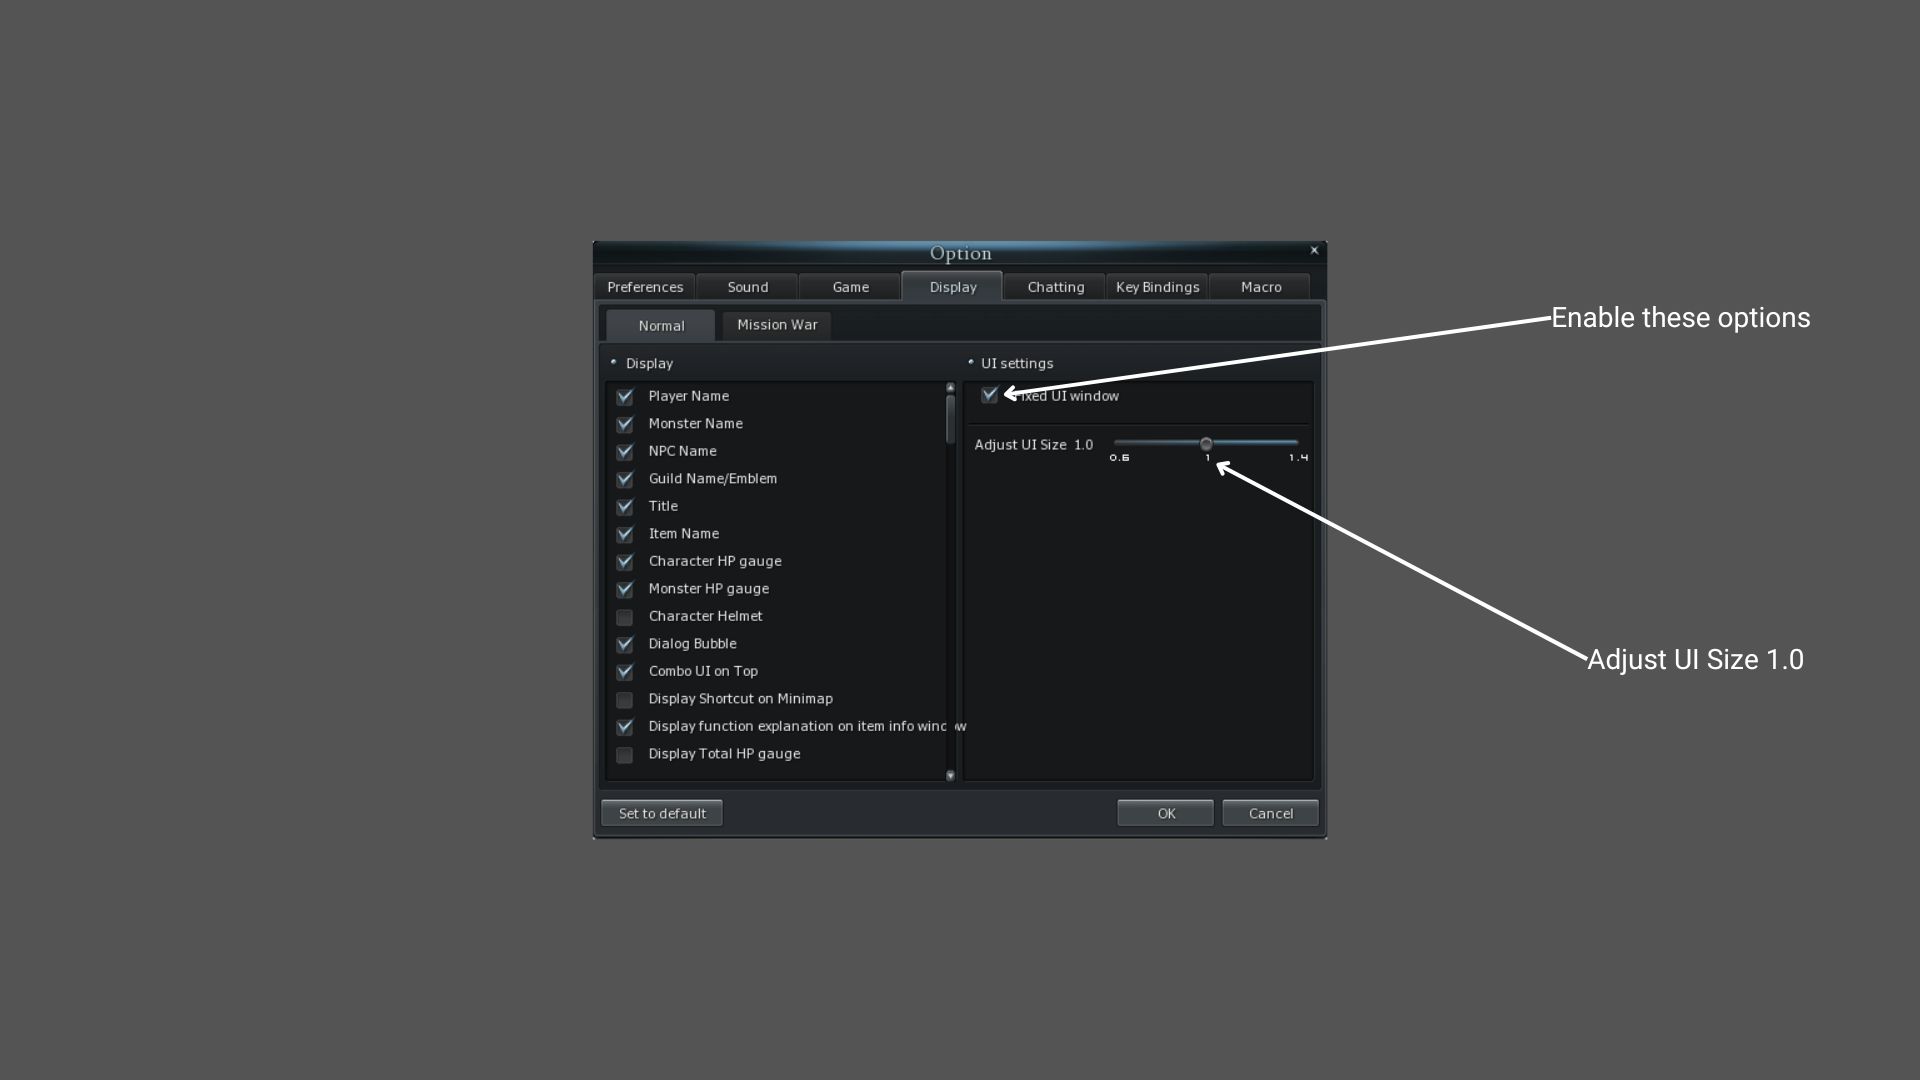Open the Game tab
Screen dimensions: 1920x1080
click(x=851, y=287)
